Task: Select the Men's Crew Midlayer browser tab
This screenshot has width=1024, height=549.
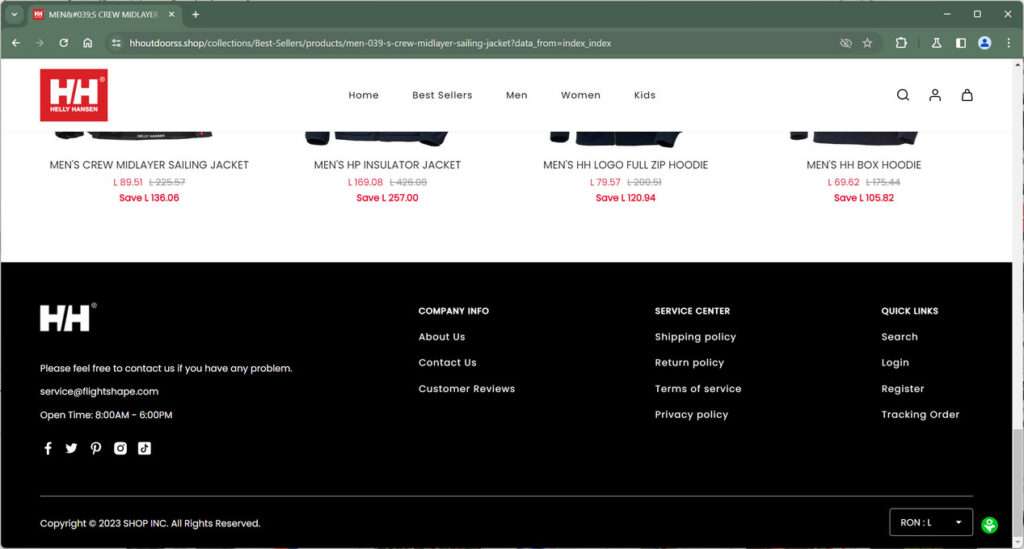Action: tap(102, 14)
